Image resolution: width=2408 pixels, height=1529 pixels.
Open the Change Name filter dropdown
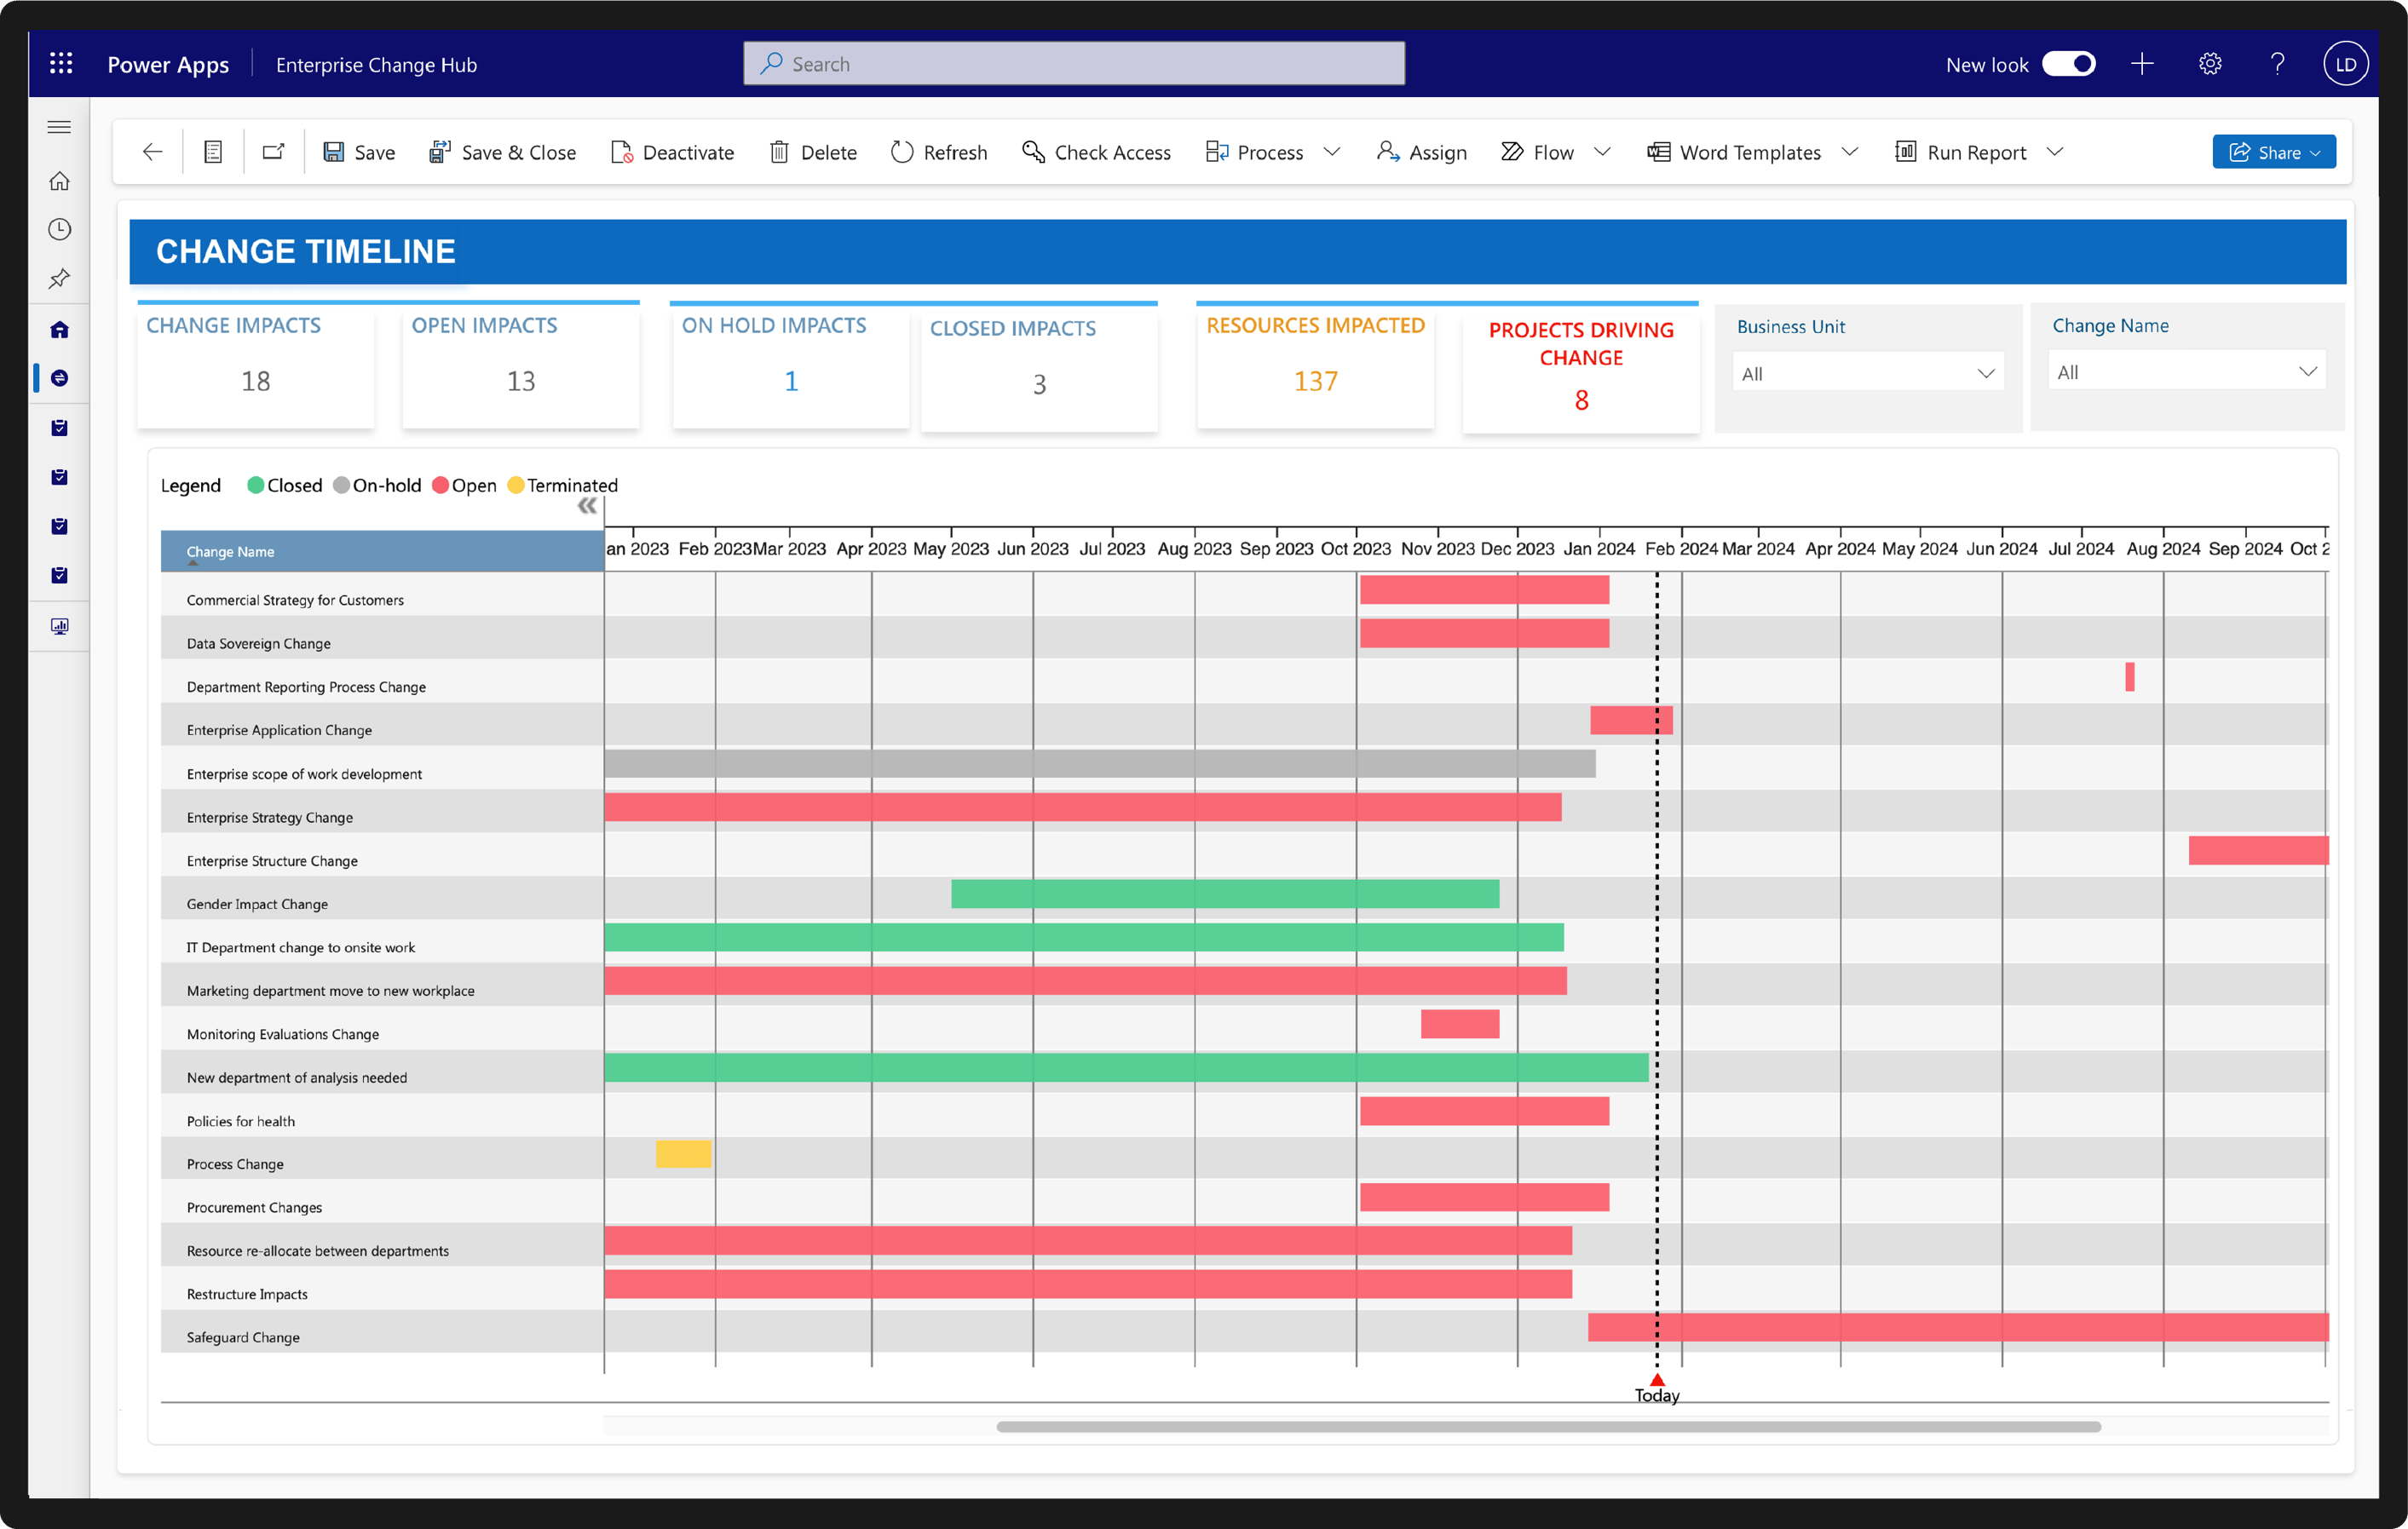point(2186,372)
